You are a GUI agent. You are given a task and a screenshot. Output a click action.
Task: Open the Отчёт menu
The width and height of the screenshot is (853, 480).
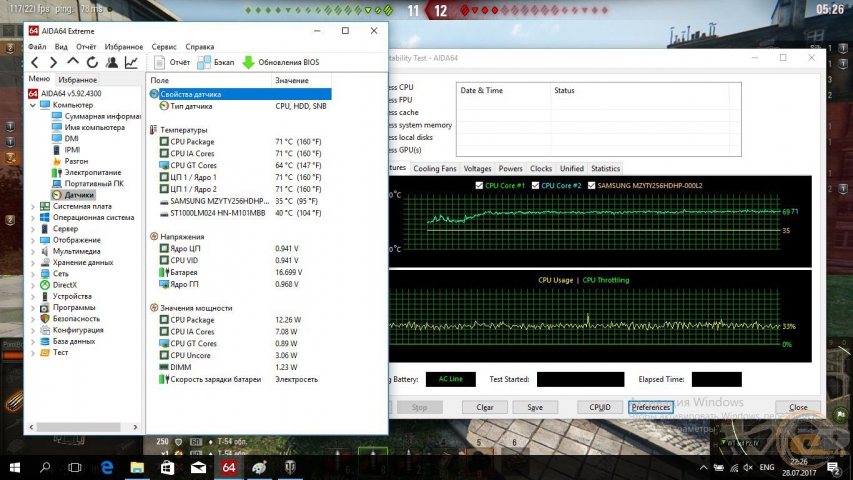pos(86,47)
